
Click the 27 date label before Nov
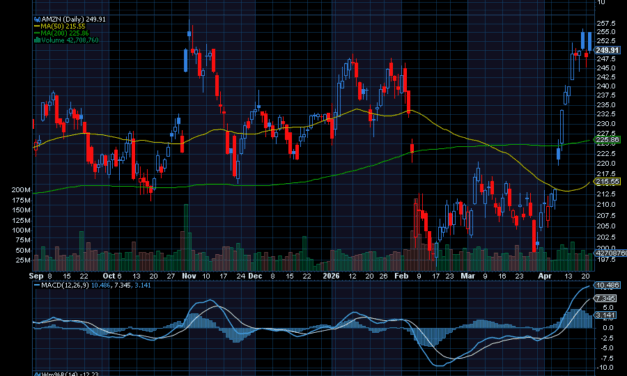[x=171, y=276]
